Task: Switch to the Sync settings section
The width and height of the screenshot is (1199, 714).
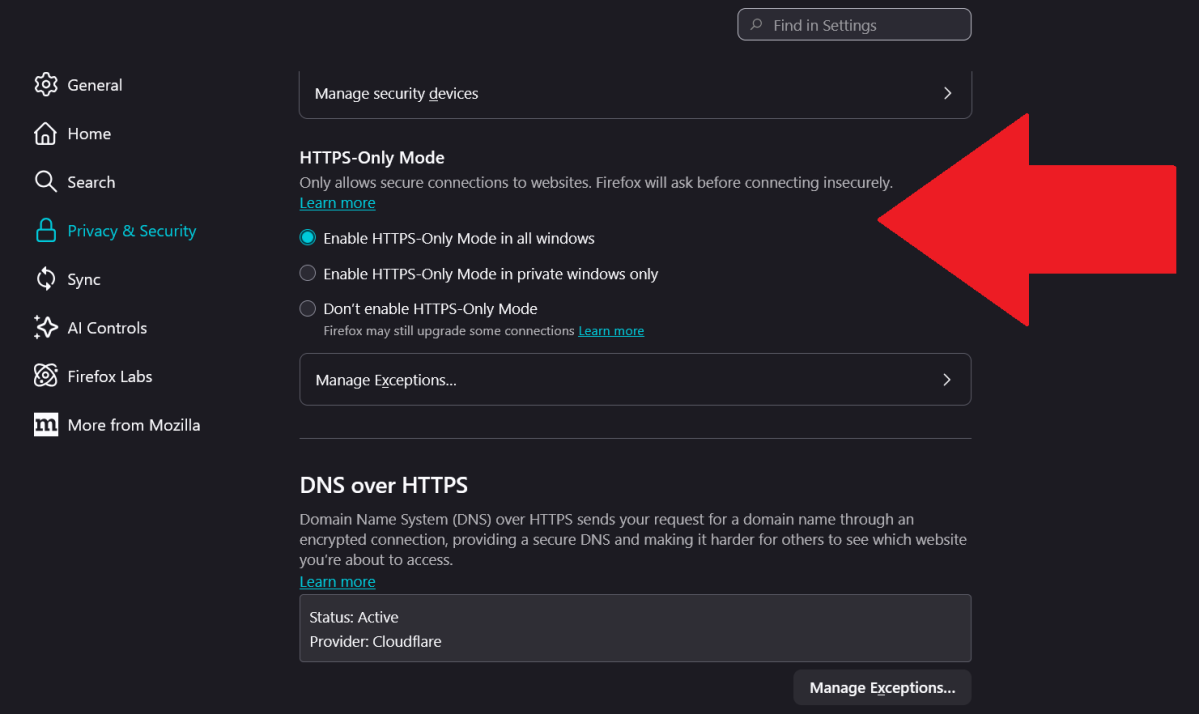Action: (85, 279)
